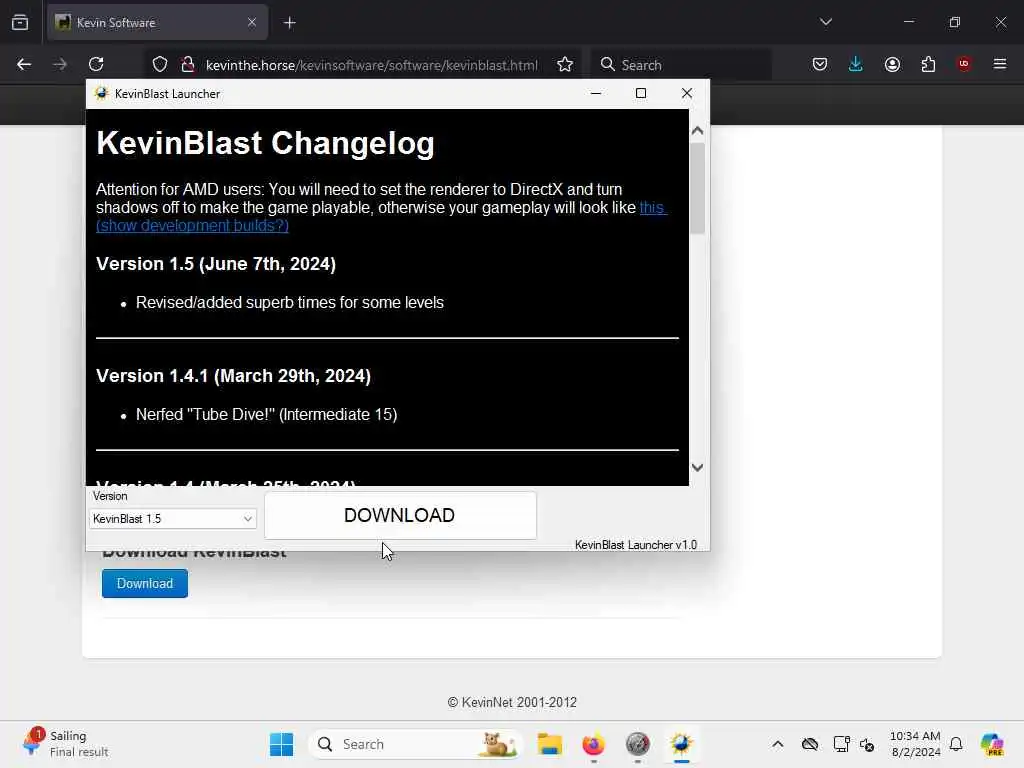The height and width of the screenshot is (768, 1024).
Task: Click the '© KevinNet 2001-2012' footer text
Action: pos(512,703)
